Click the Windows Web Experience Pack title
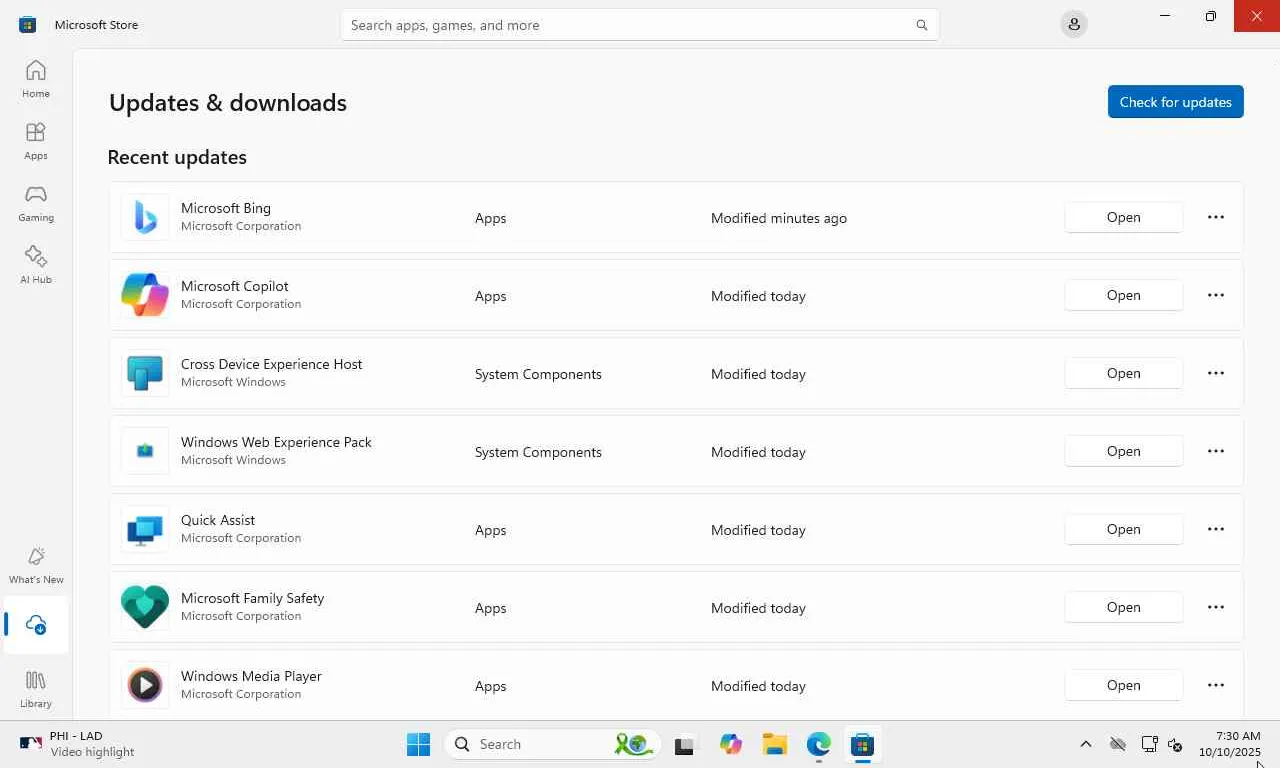 click(276, 442)
